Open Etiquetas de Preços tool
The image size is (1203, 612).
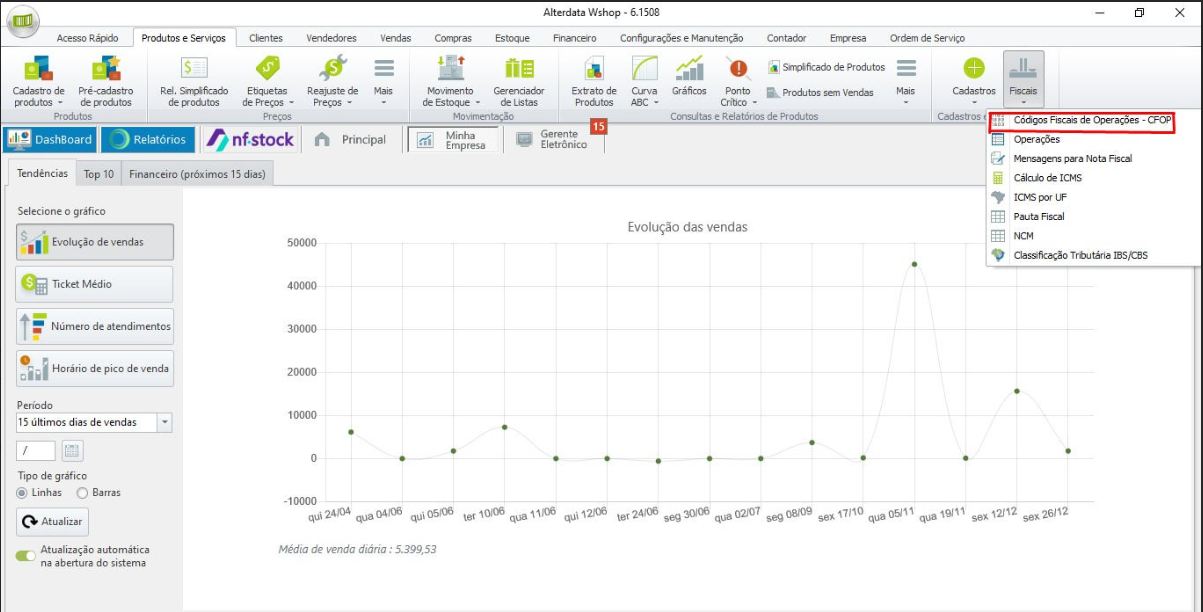click(x=267, y=68)
